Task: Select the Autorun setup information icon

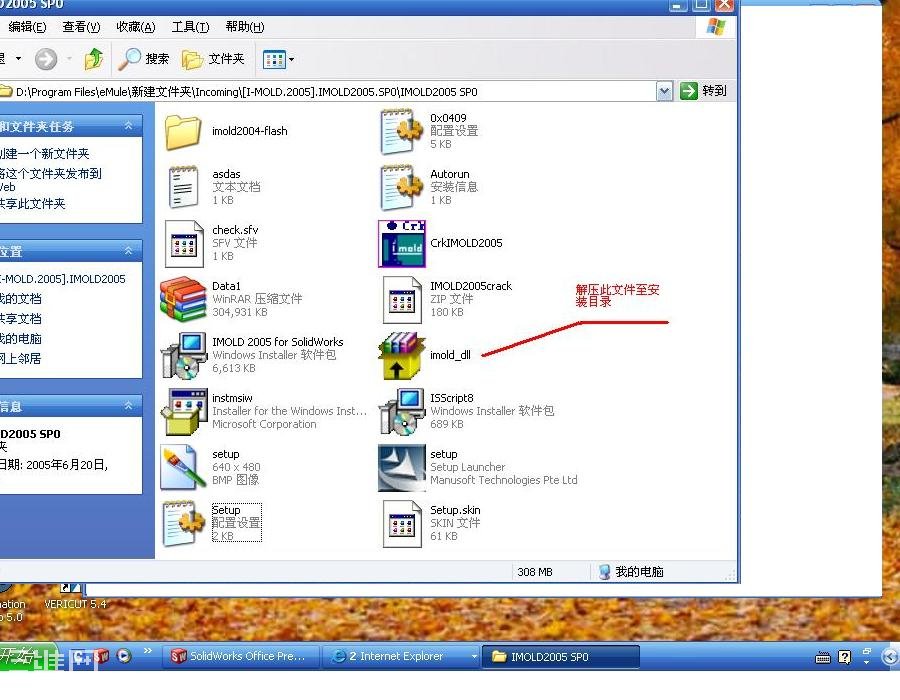Action: [x=402, y=187]
